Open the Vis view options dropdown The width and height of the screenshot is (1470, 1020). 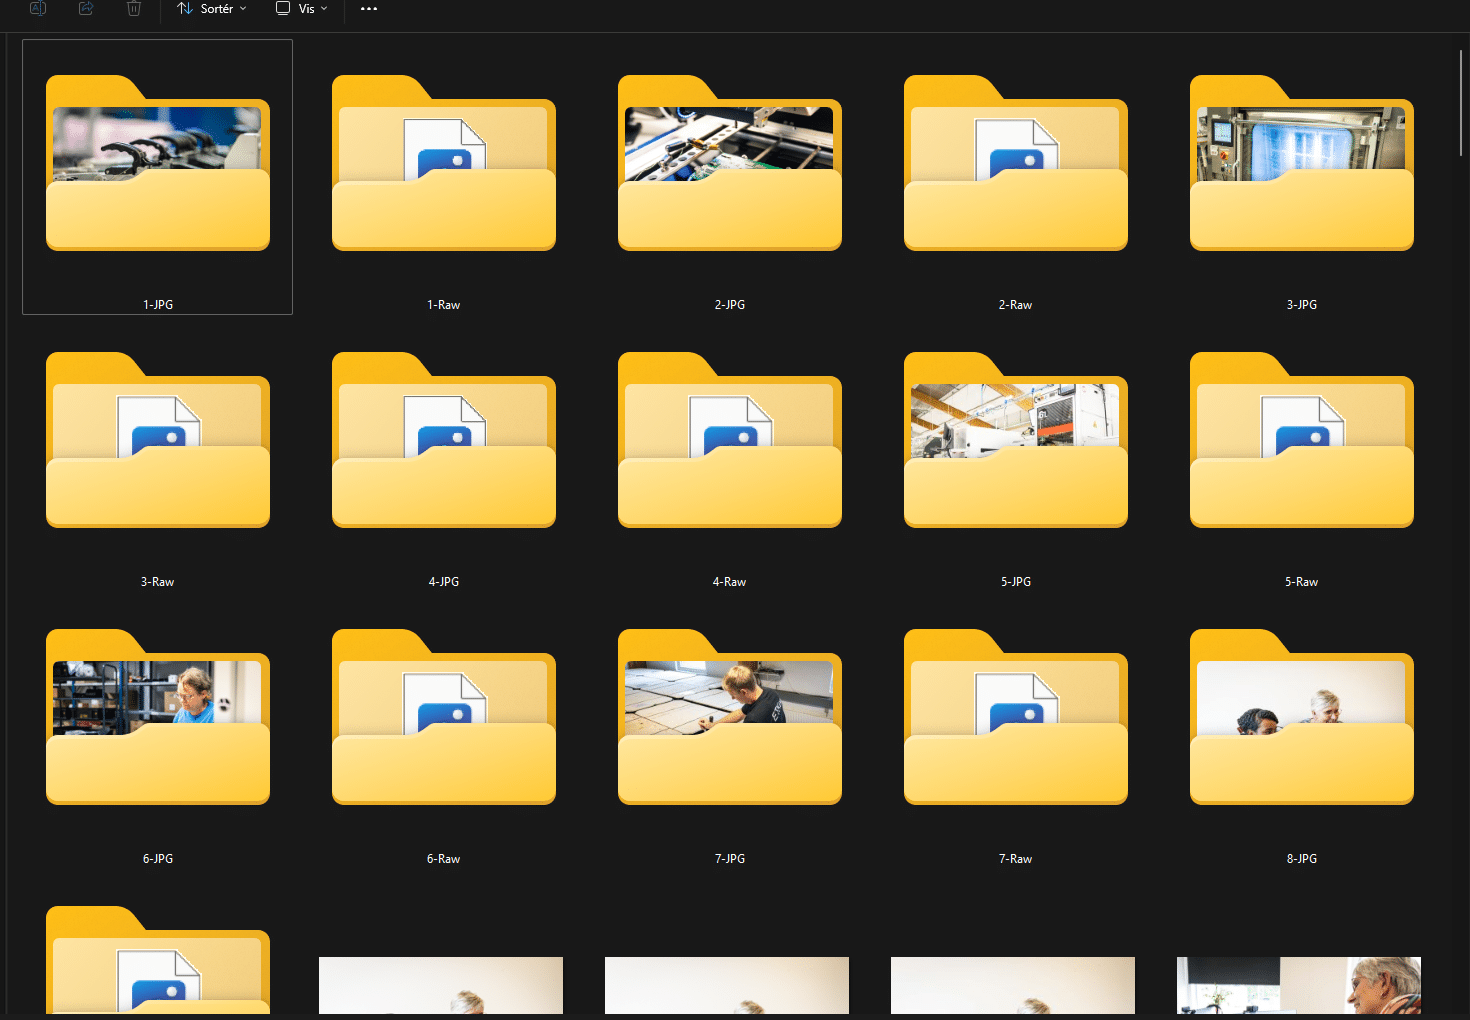(x=302, y=8)
